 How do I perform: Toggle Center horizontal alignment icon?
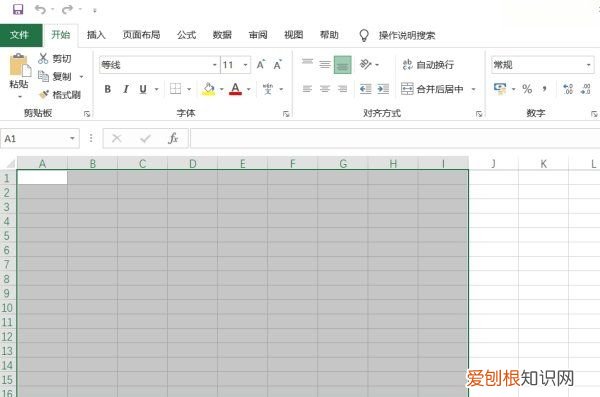325,89
